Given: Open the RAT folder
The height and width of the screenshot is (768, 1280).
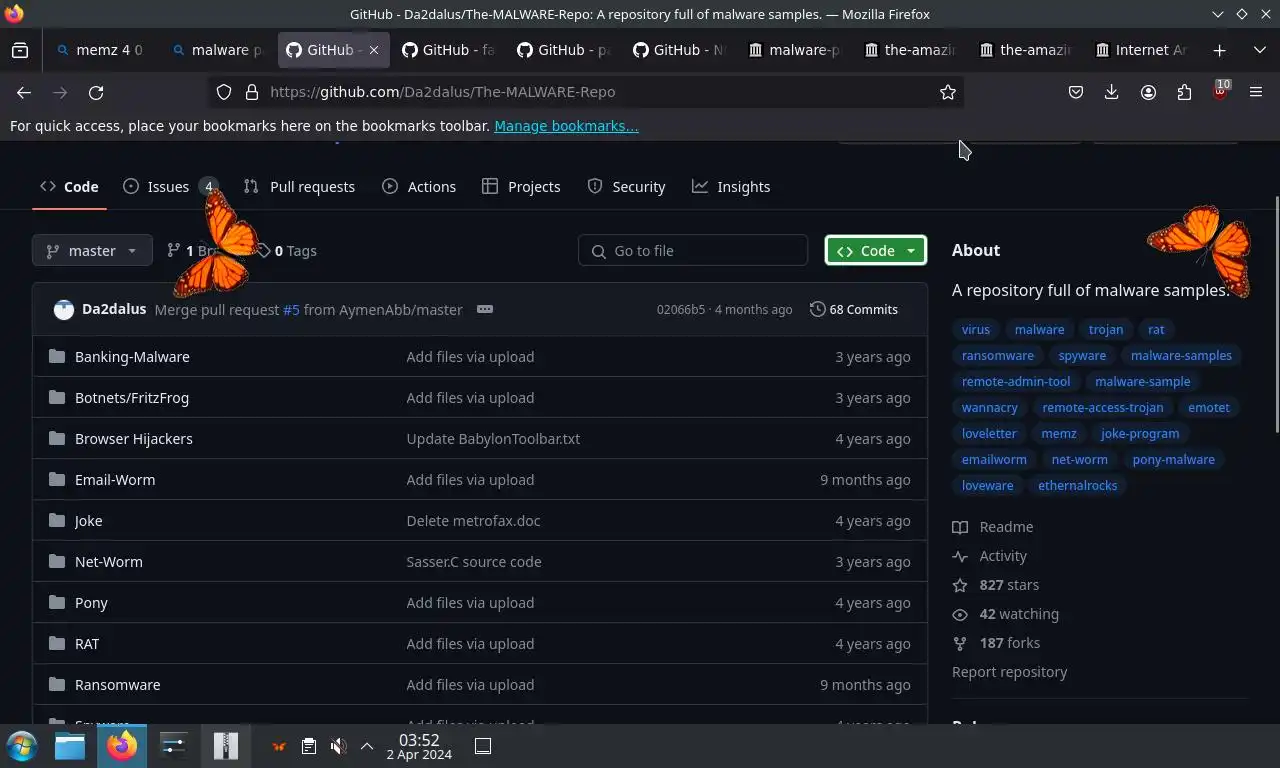Looking at the screenshot, I should 87,643.
